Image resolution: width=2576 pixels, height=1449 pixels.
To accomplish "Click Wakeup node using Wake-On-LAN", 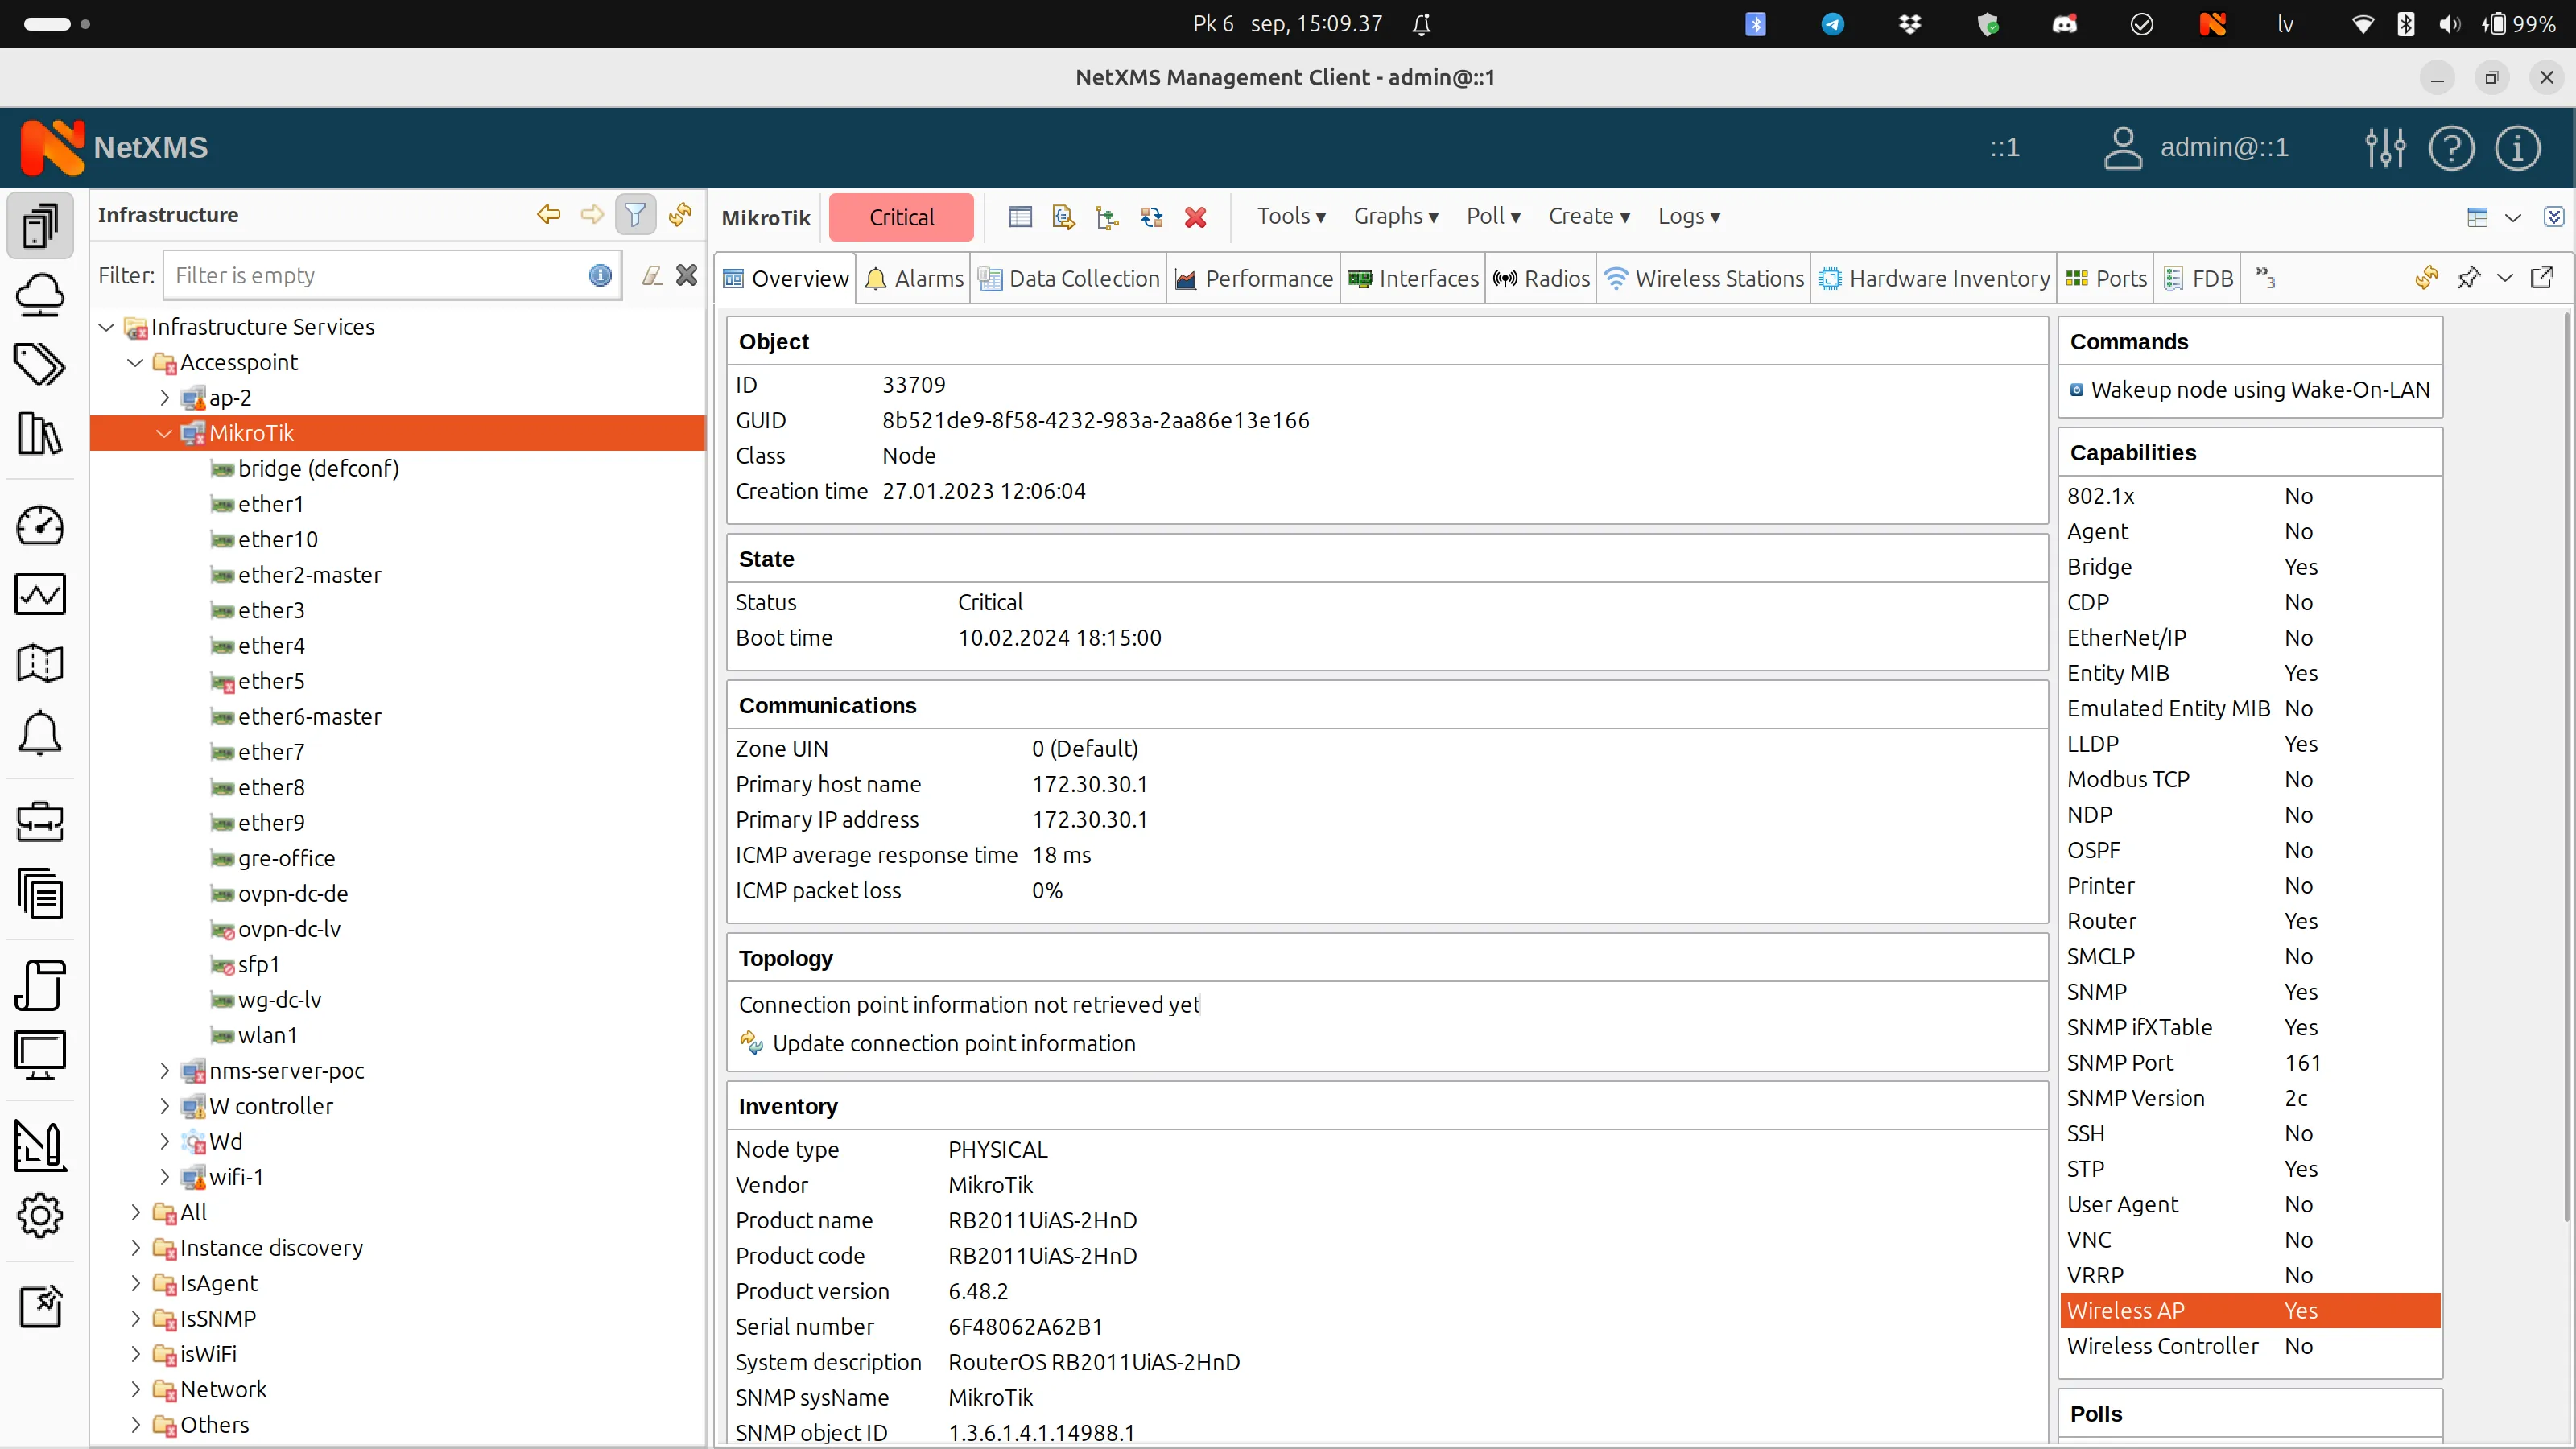I will tap(2259, 390).
